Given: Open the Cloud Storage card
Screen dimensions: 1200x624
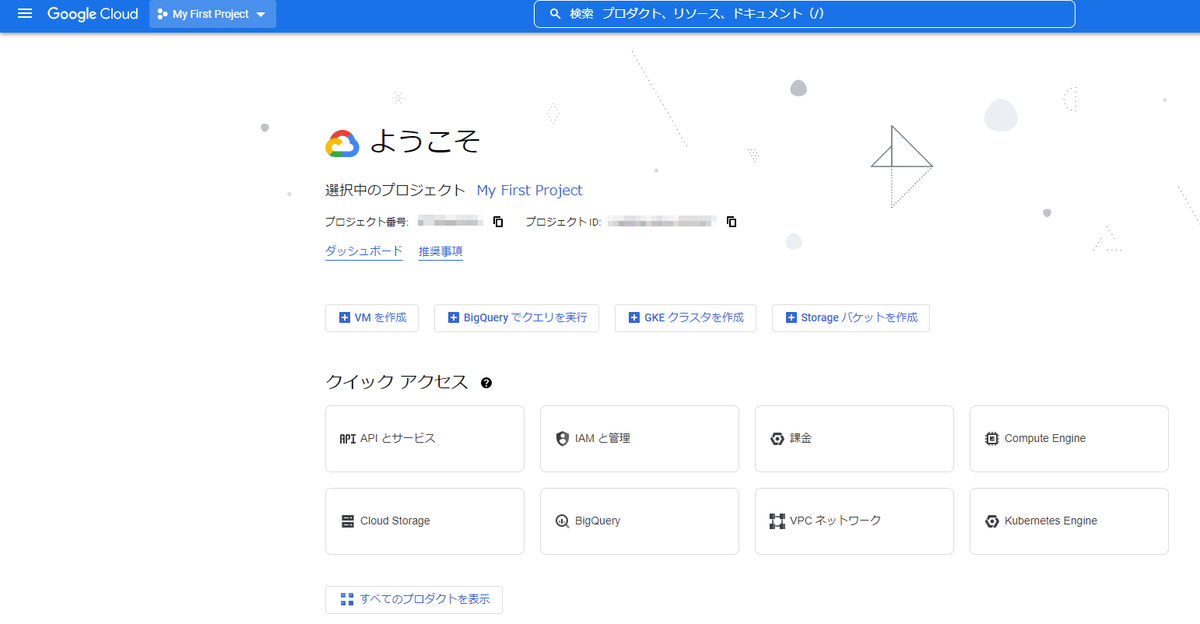Looking at the screenshot, I should 425,521.
